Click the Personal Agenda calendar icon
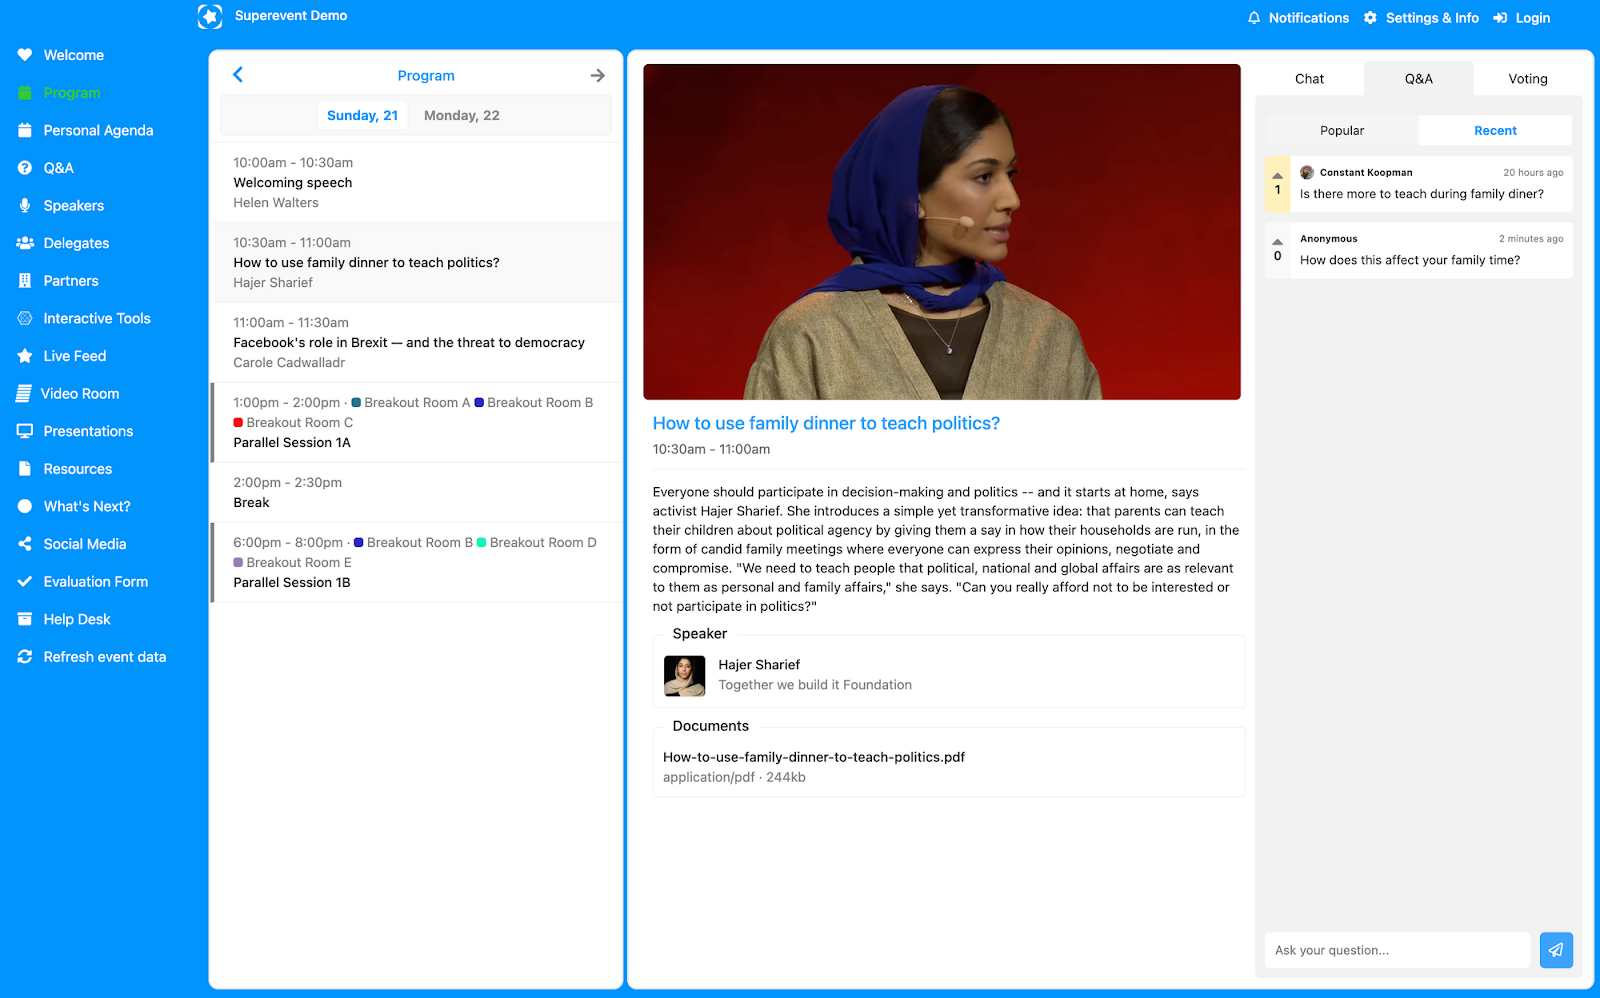Image resolution: width=1600 pixels, height=998 pixels. coord(25,130)
